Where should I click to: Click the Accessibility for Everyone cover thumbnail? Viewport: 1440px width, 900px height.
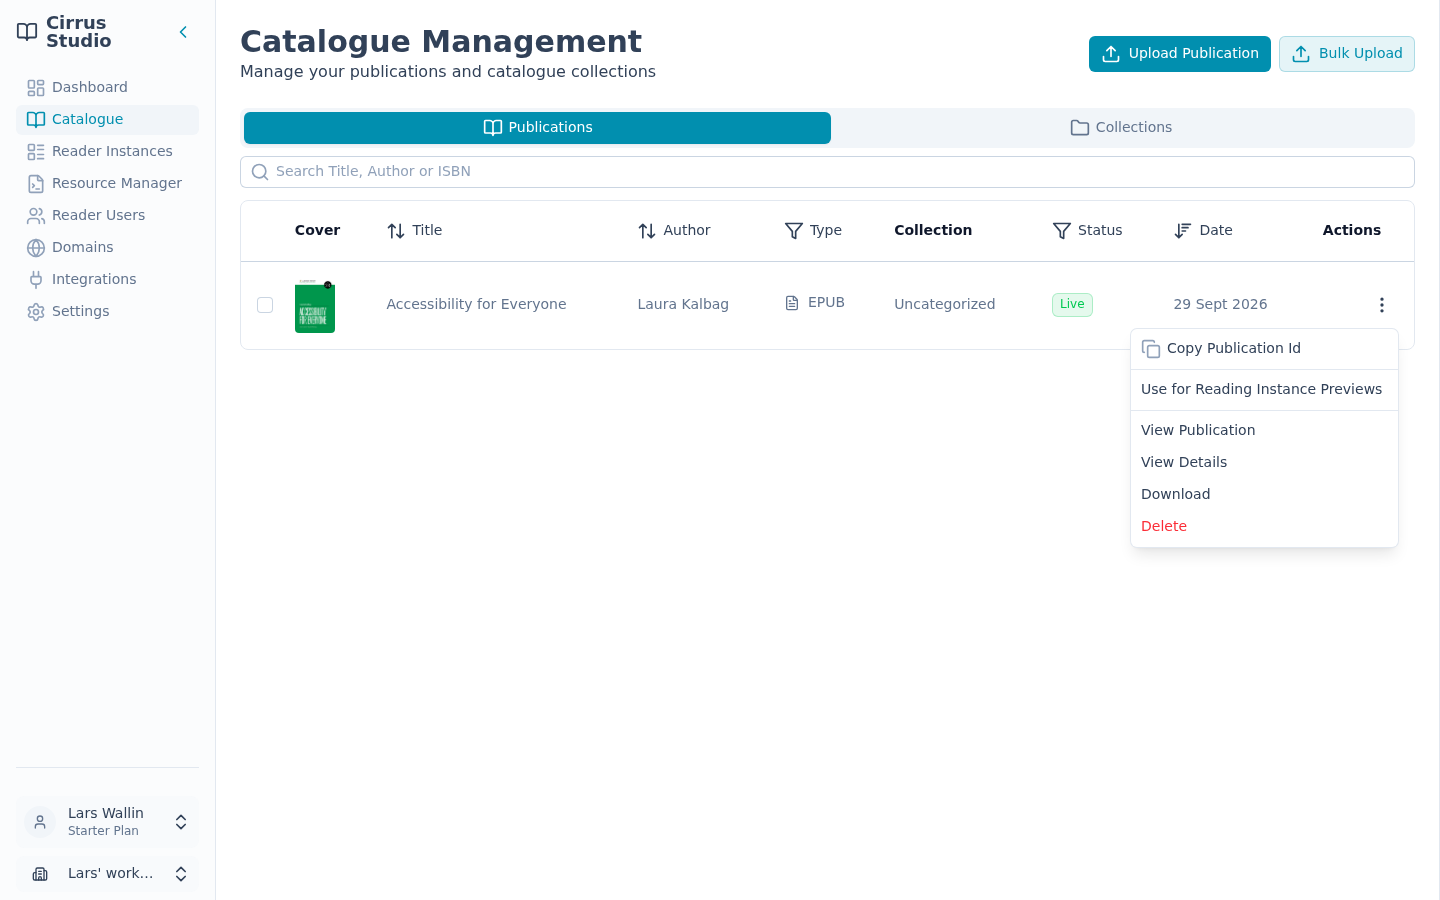[x=315, y=306]
